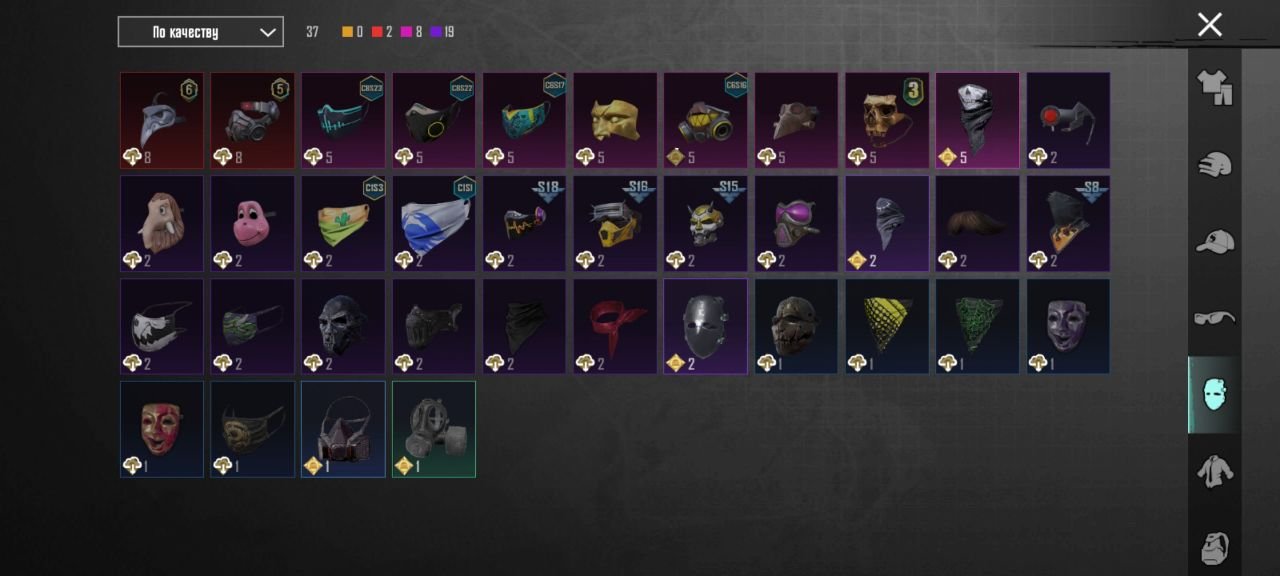
Task: Pick the golden face mask item
Action: click(615, 120)
